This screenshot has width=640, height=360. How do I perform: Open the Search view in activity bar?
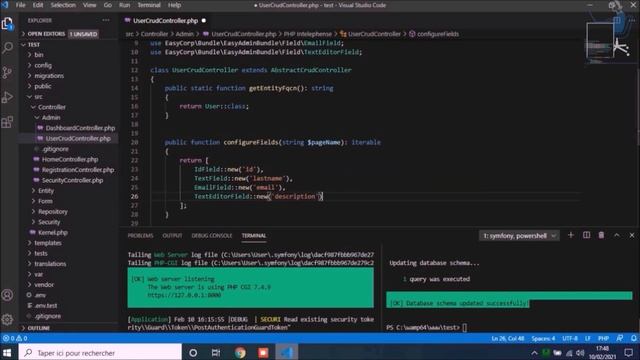tap(7, 48)
